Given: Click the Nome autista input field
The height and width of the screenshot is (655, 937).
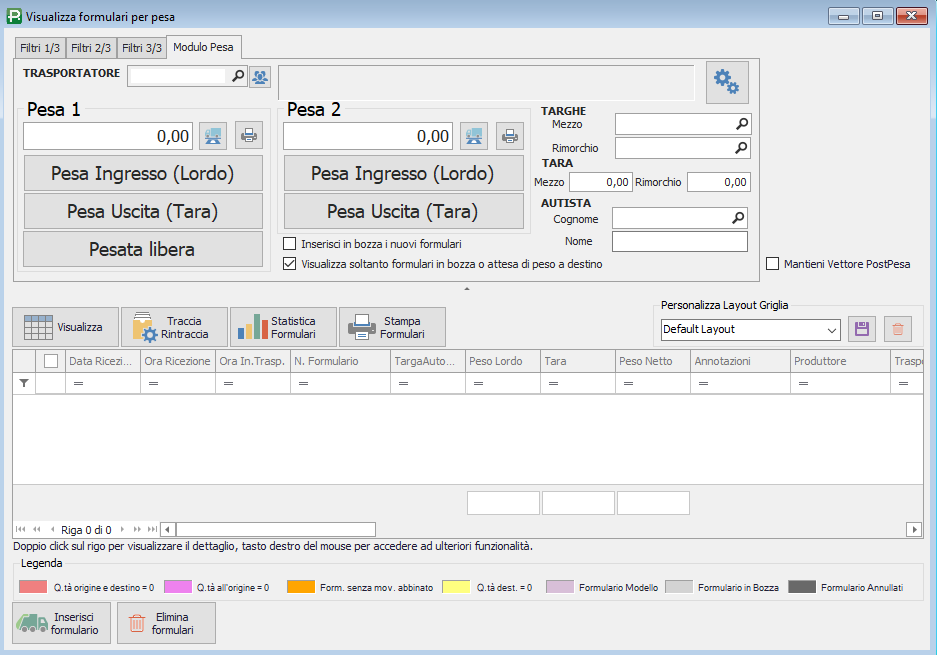Looking at the screenshot, I should click(x=679, y=242).
